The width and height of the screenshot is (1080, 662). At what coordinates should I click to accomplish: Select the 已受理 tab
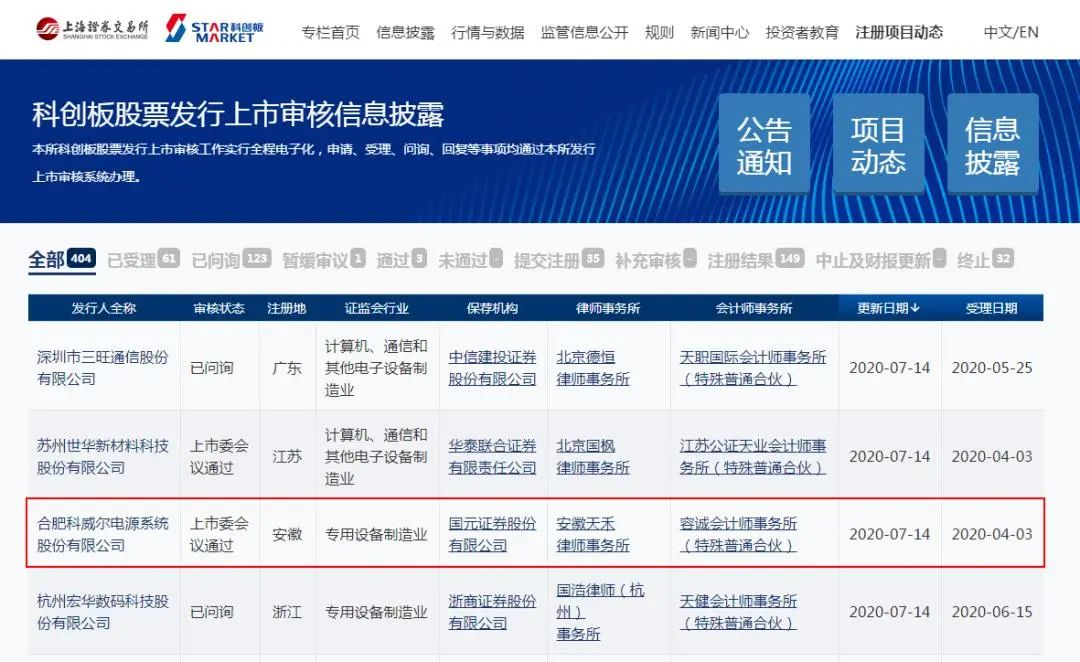(143, 260)
